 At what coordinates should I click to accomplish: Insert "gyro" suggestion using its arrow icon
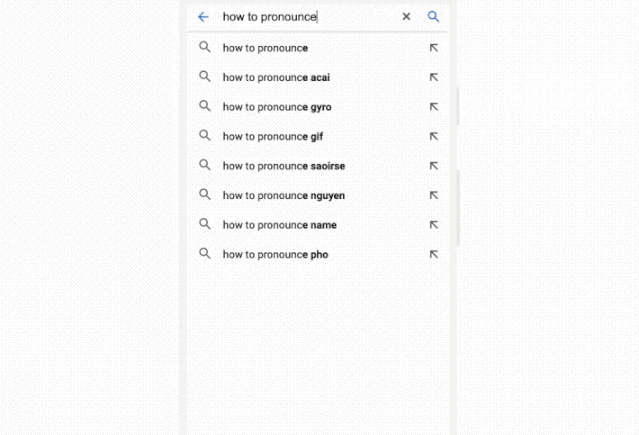coord(433,107)
